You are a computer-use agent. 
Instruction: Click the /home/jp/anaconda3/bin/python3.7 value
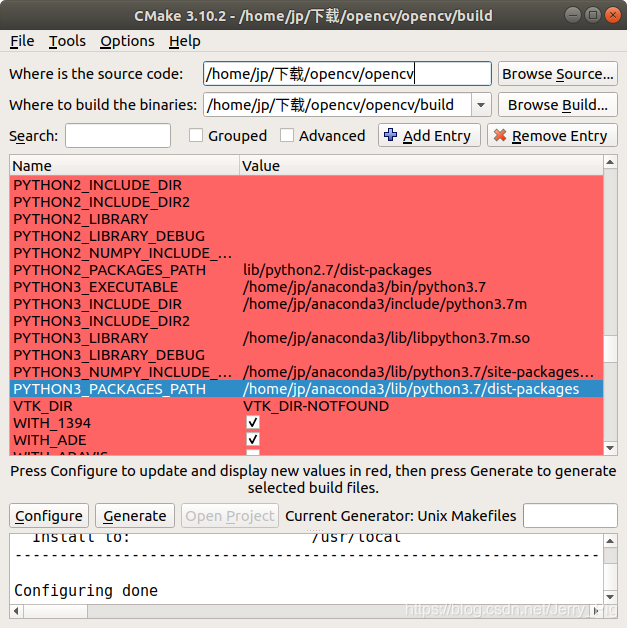pyautogui.click(x=364, y=287)
